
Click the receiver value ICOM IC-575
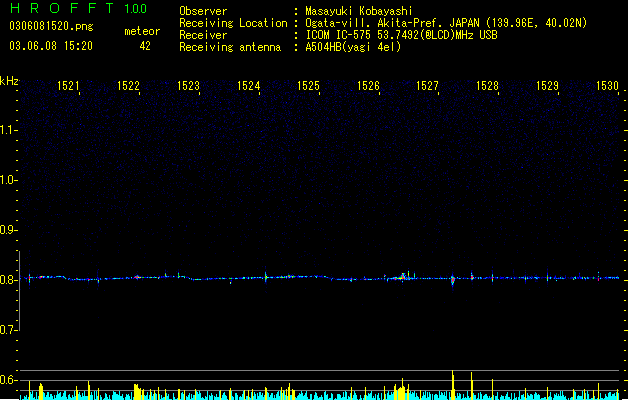[338, 35]
